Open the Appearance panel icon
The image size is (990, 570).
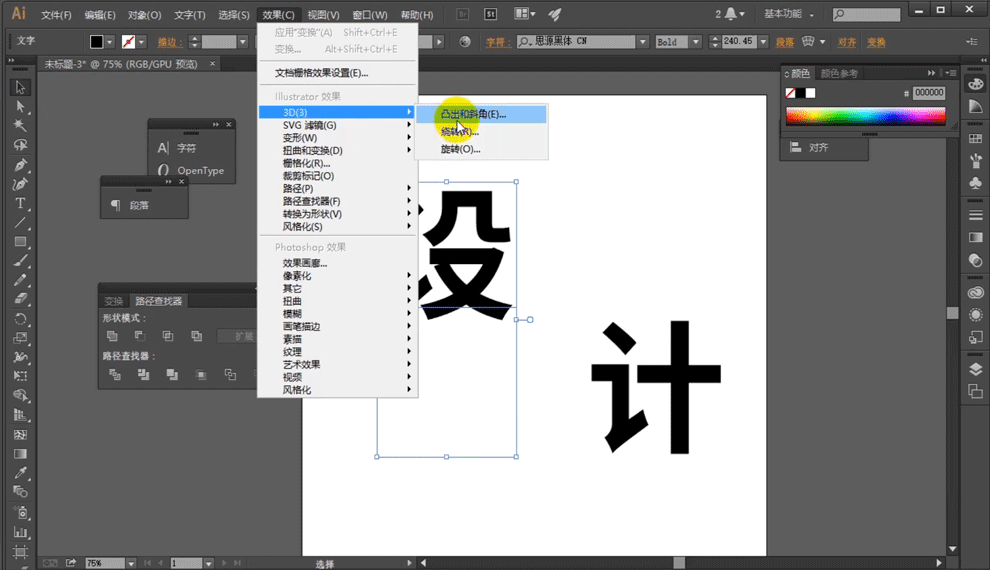pos(975,314)
